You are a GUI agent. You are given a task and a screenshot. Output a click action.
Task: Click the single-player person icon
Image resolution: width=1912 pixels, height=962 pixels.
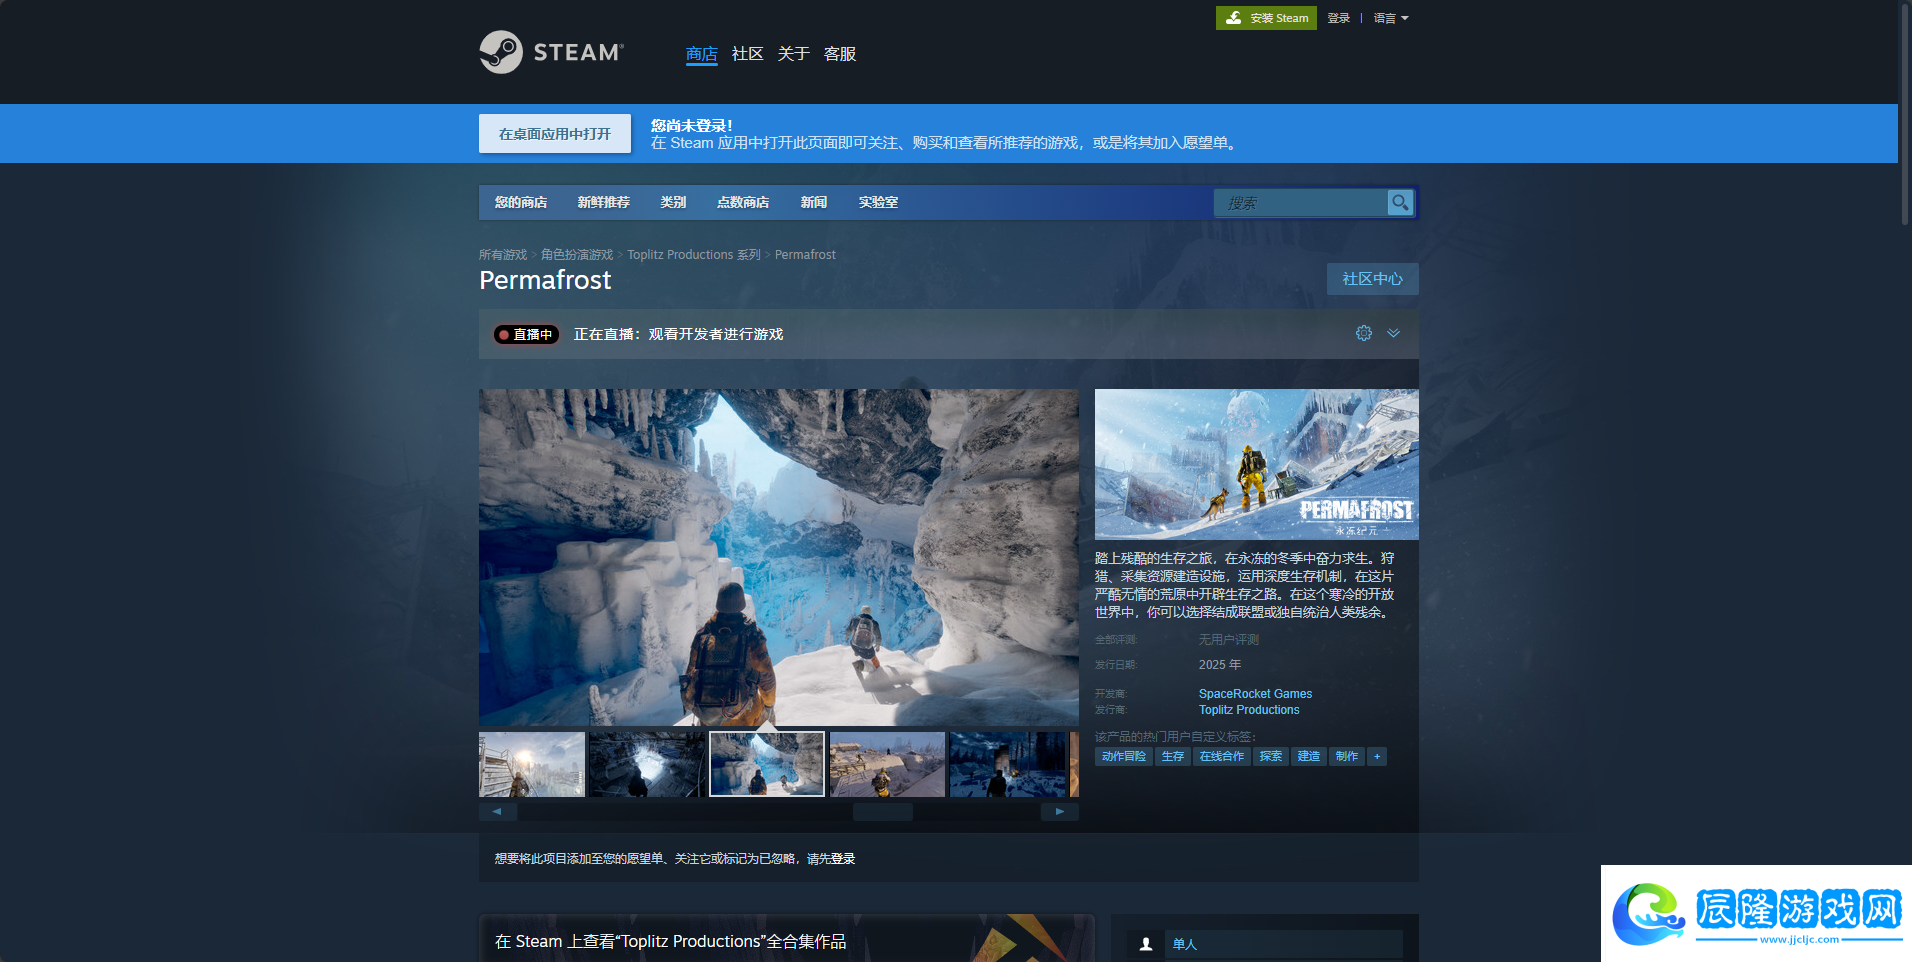(1146, 944)
